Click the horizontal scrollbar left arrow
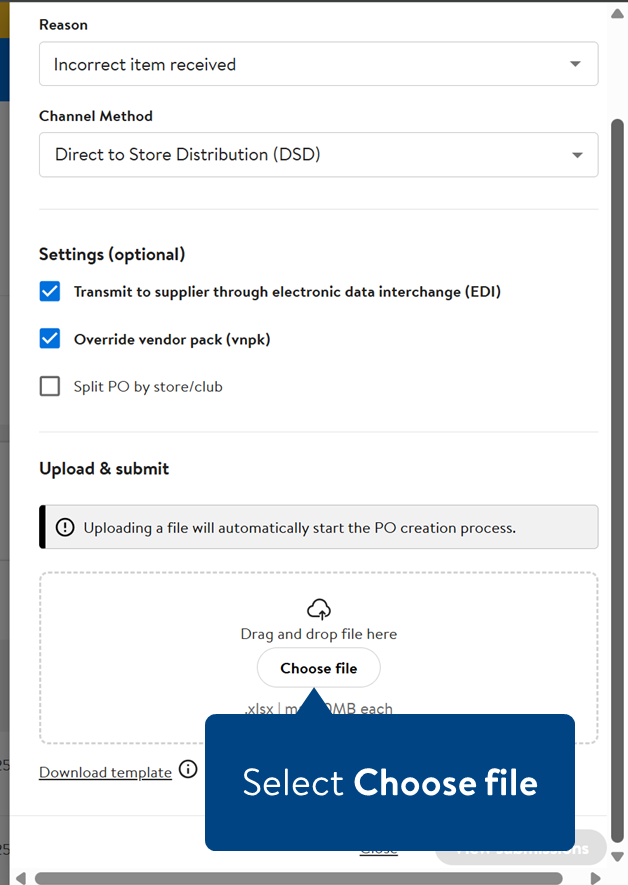The width and height of the screenshot is (628, 885). (20, 878)
